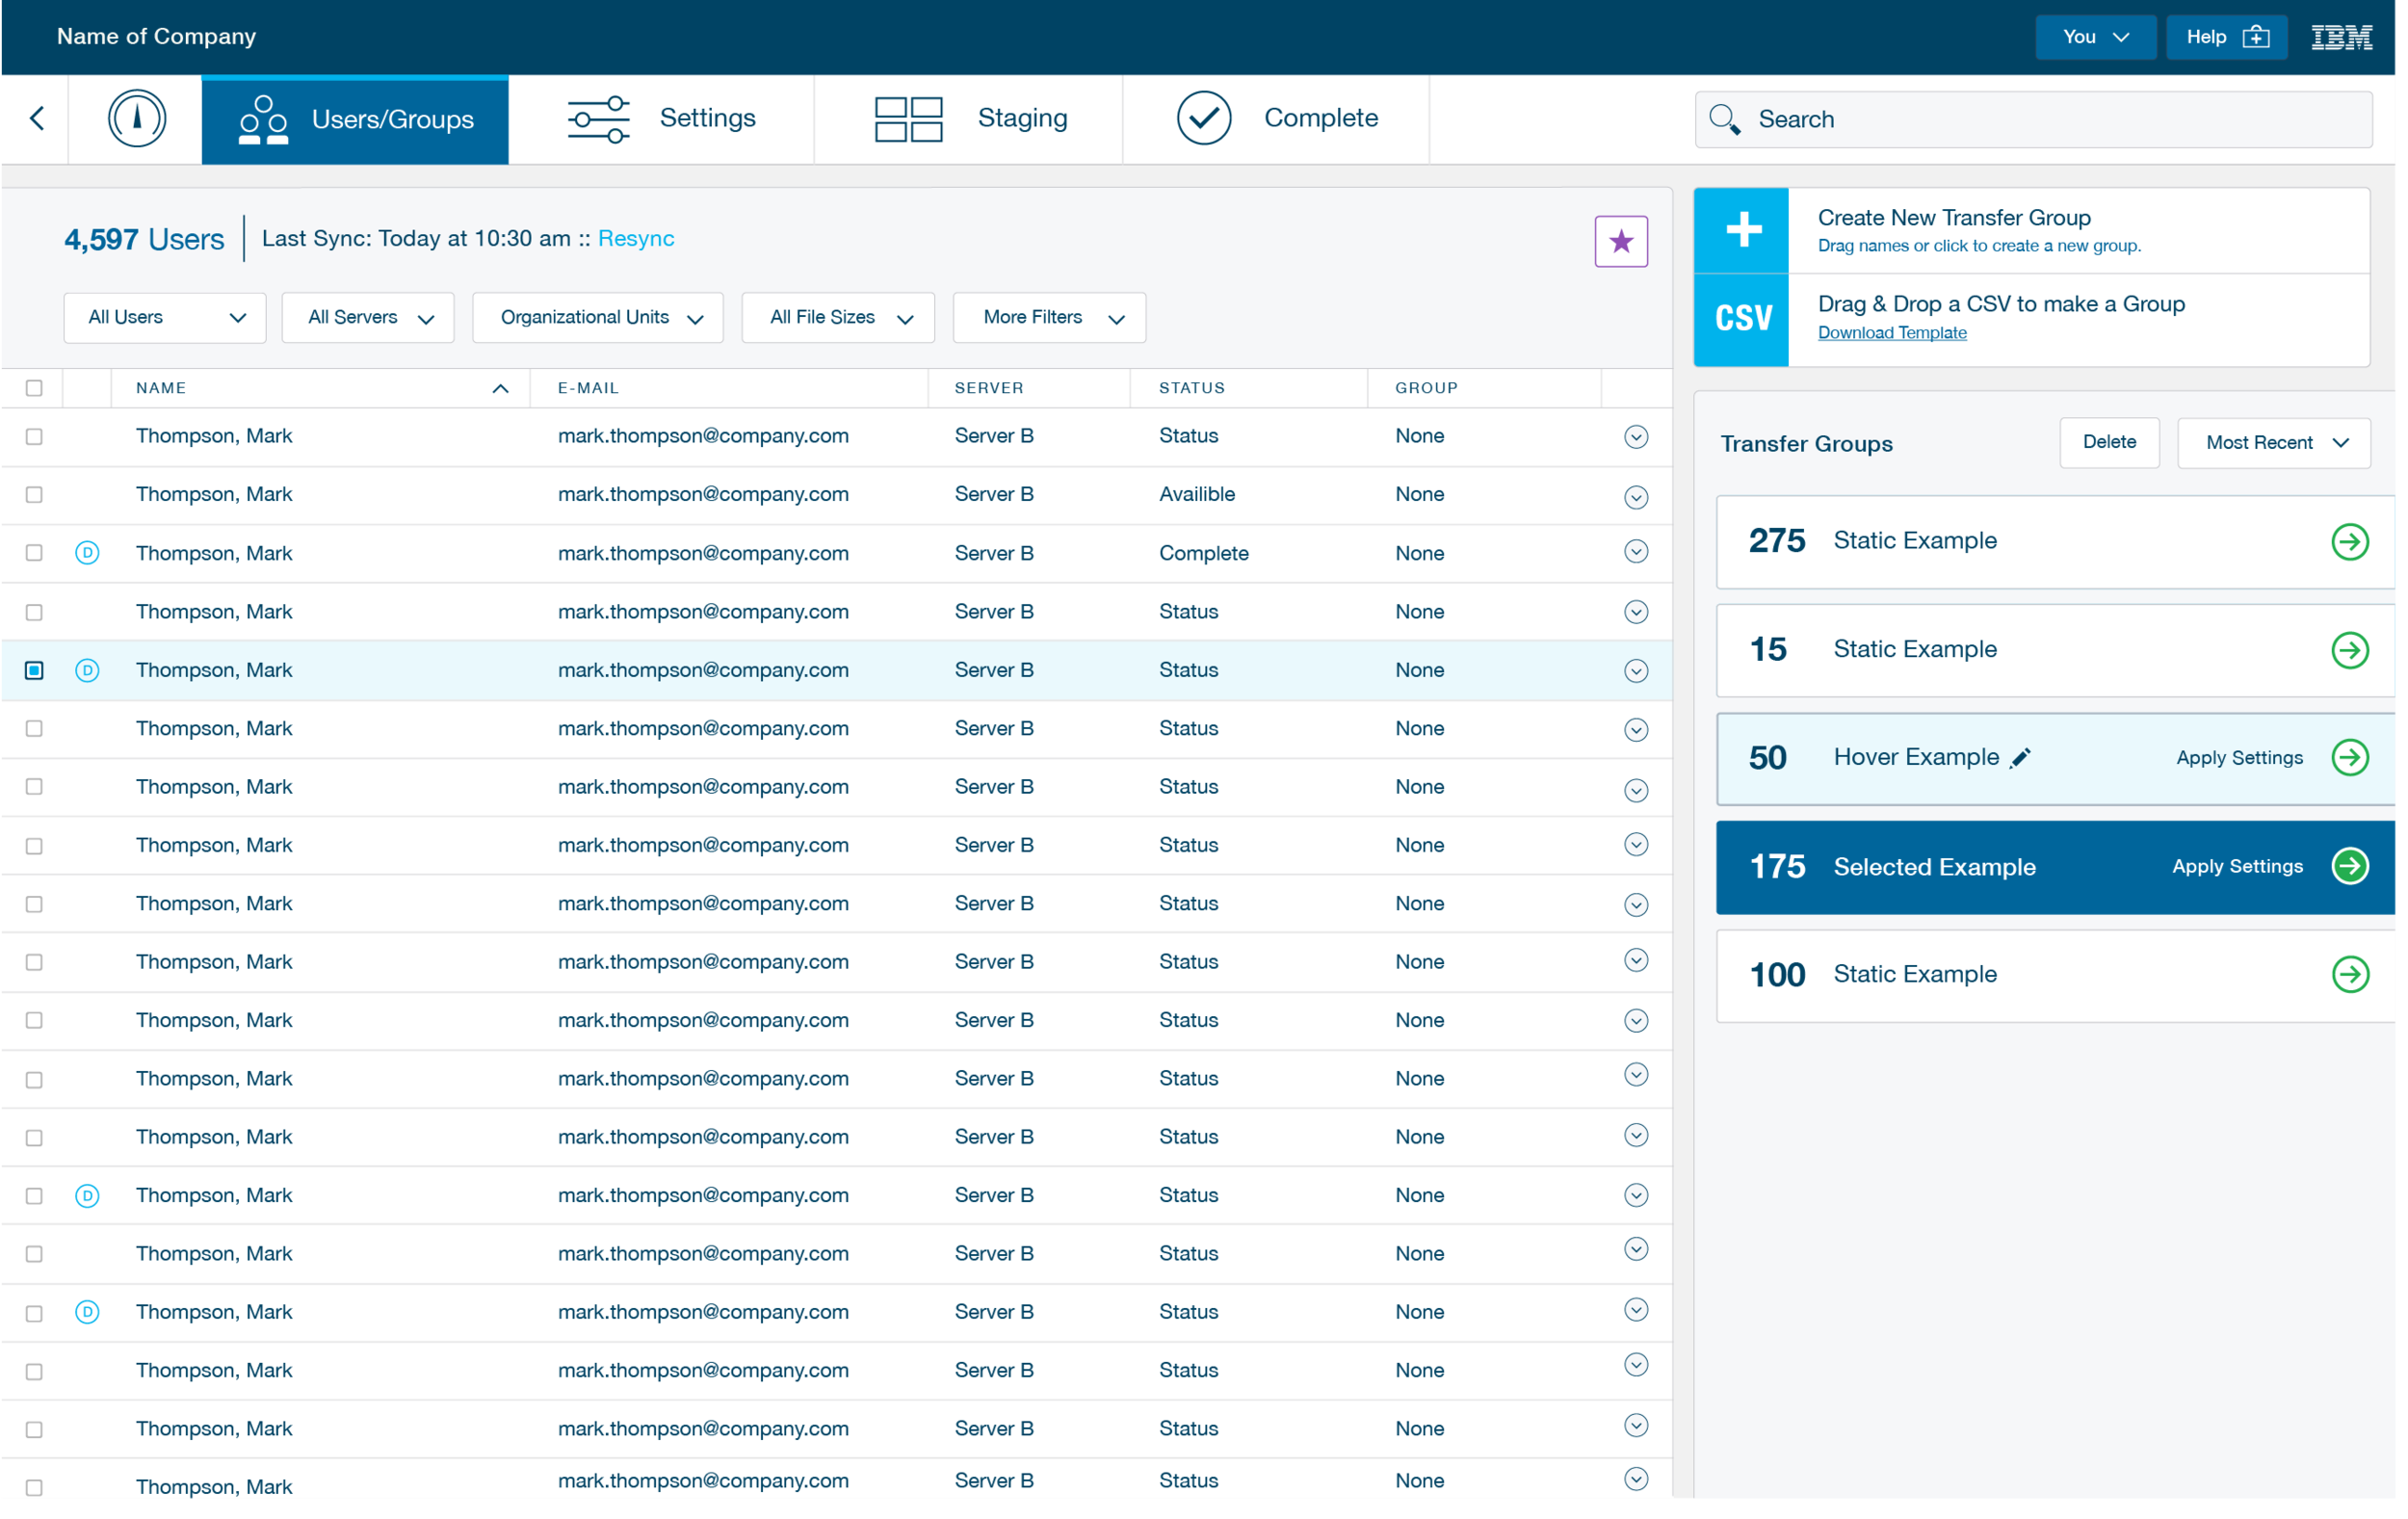Click the CSV upload icon tile
The height and width of the screenshot is (1519, 2408).
[1742, 319]
